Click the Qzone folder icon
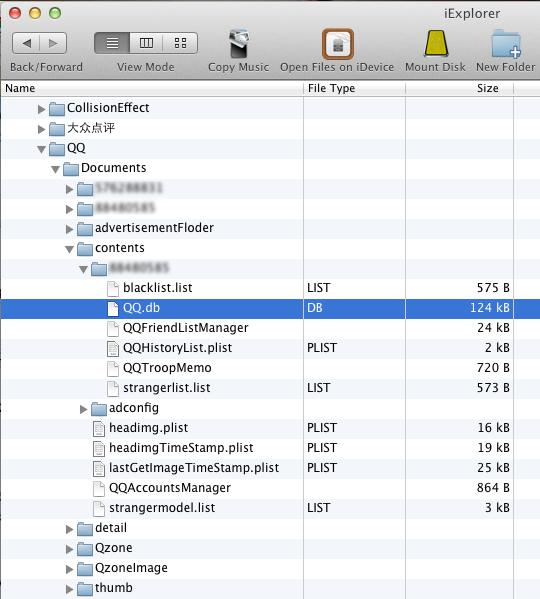540x599 pixels. coord(85,549)
